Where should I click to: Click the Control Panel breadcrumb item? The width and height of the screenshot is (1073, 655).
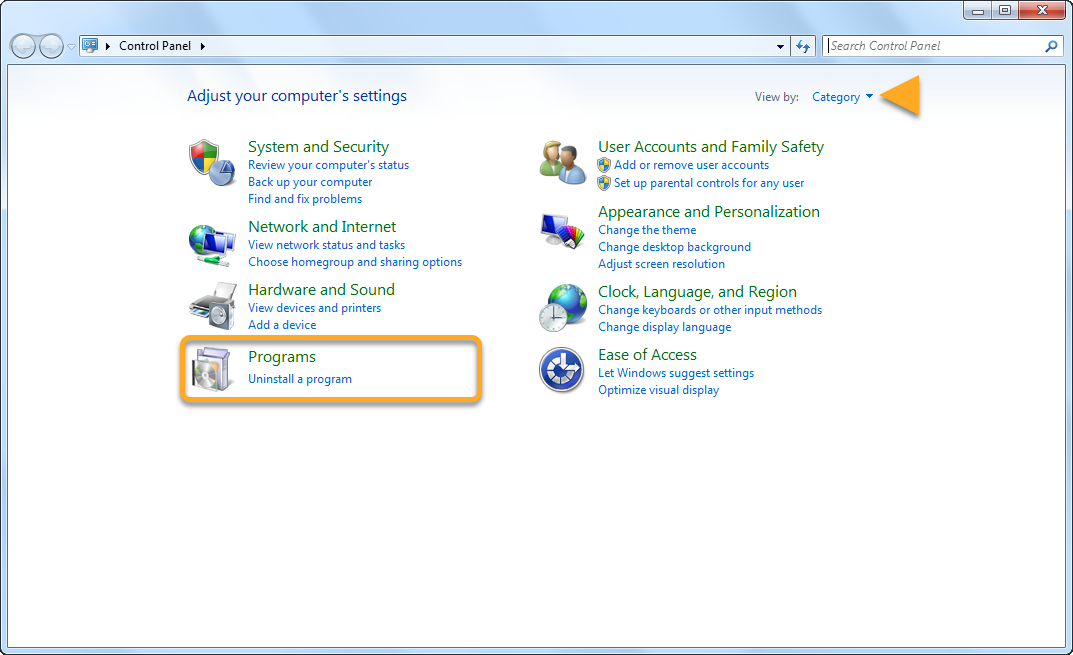point(156,46)
